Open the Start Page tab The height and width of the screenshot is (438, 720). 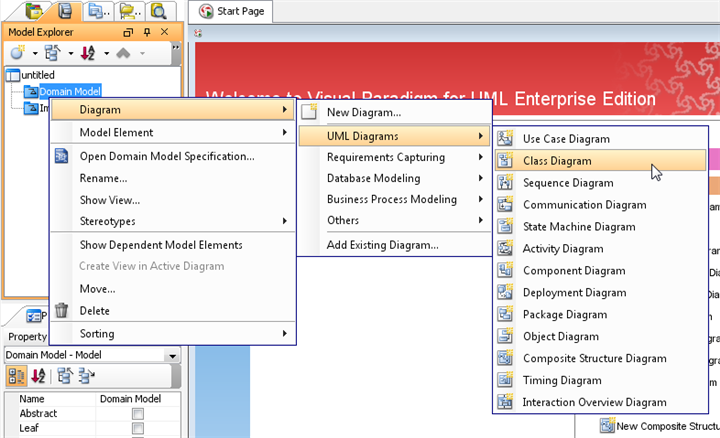(231, 11)
